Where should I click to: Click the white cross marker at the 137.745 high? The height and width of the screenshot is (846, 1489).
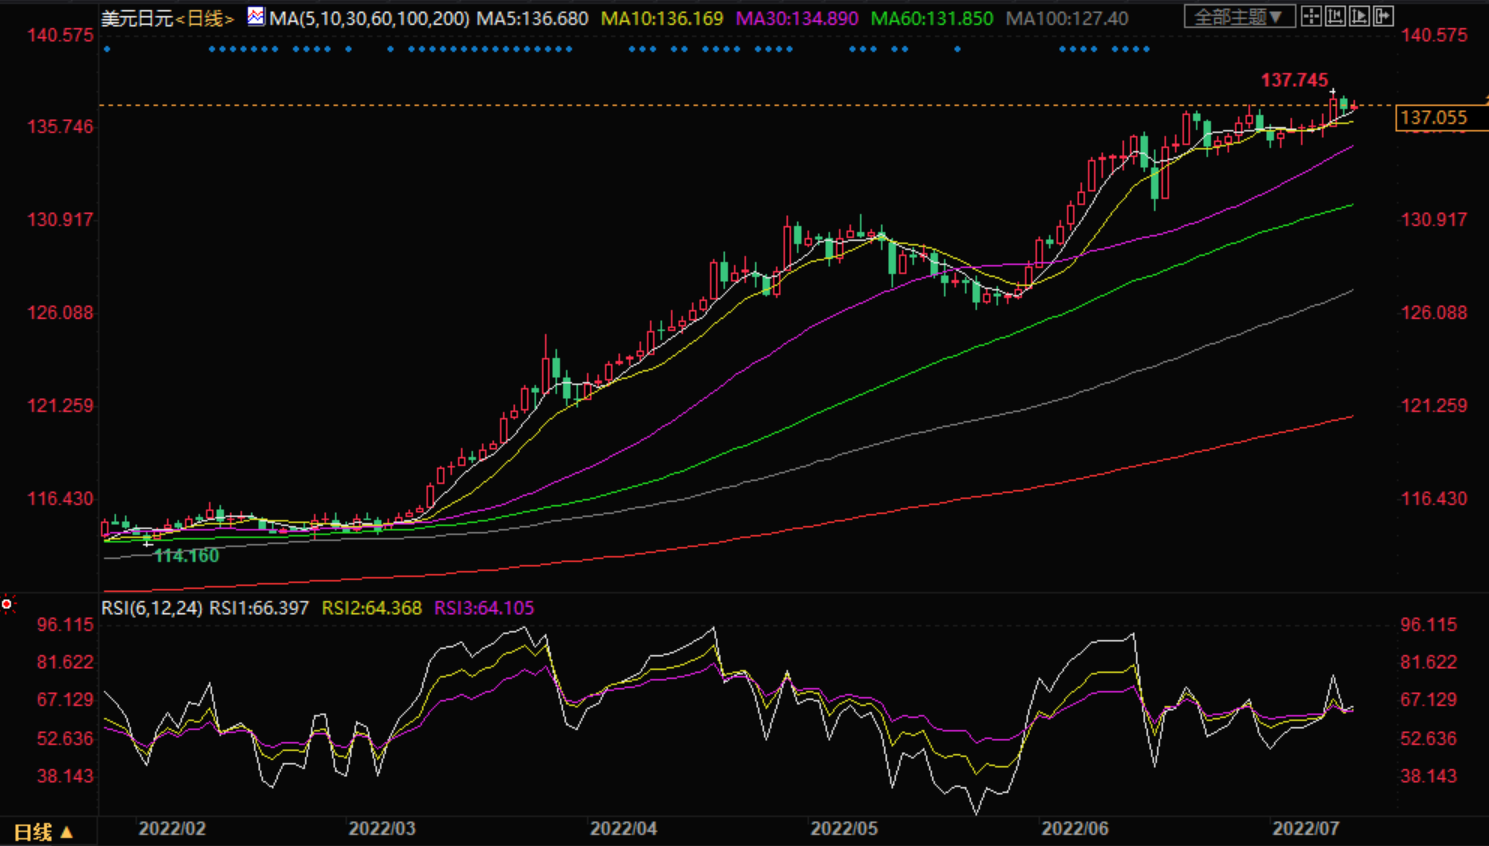coord(1333,92)
